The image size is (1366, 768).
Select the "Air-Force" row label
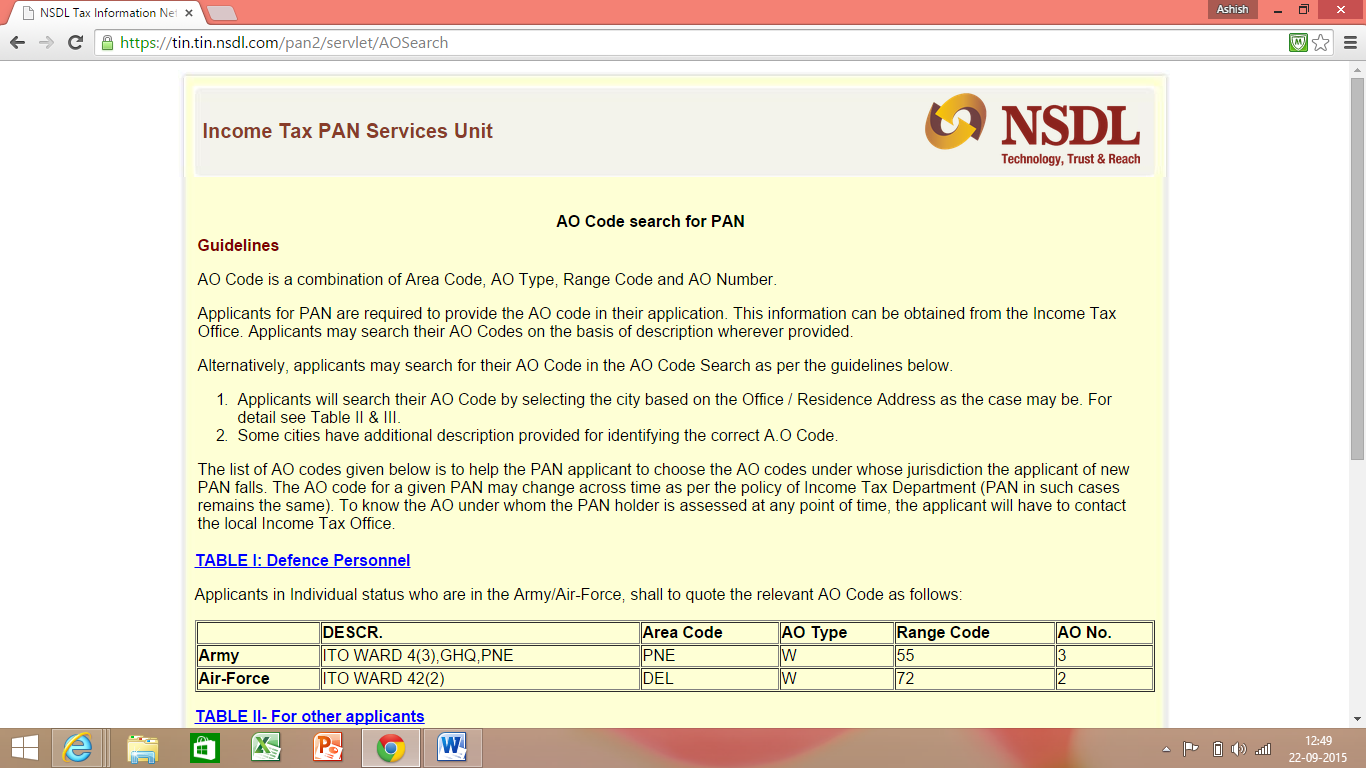click(x=258, y=679)
